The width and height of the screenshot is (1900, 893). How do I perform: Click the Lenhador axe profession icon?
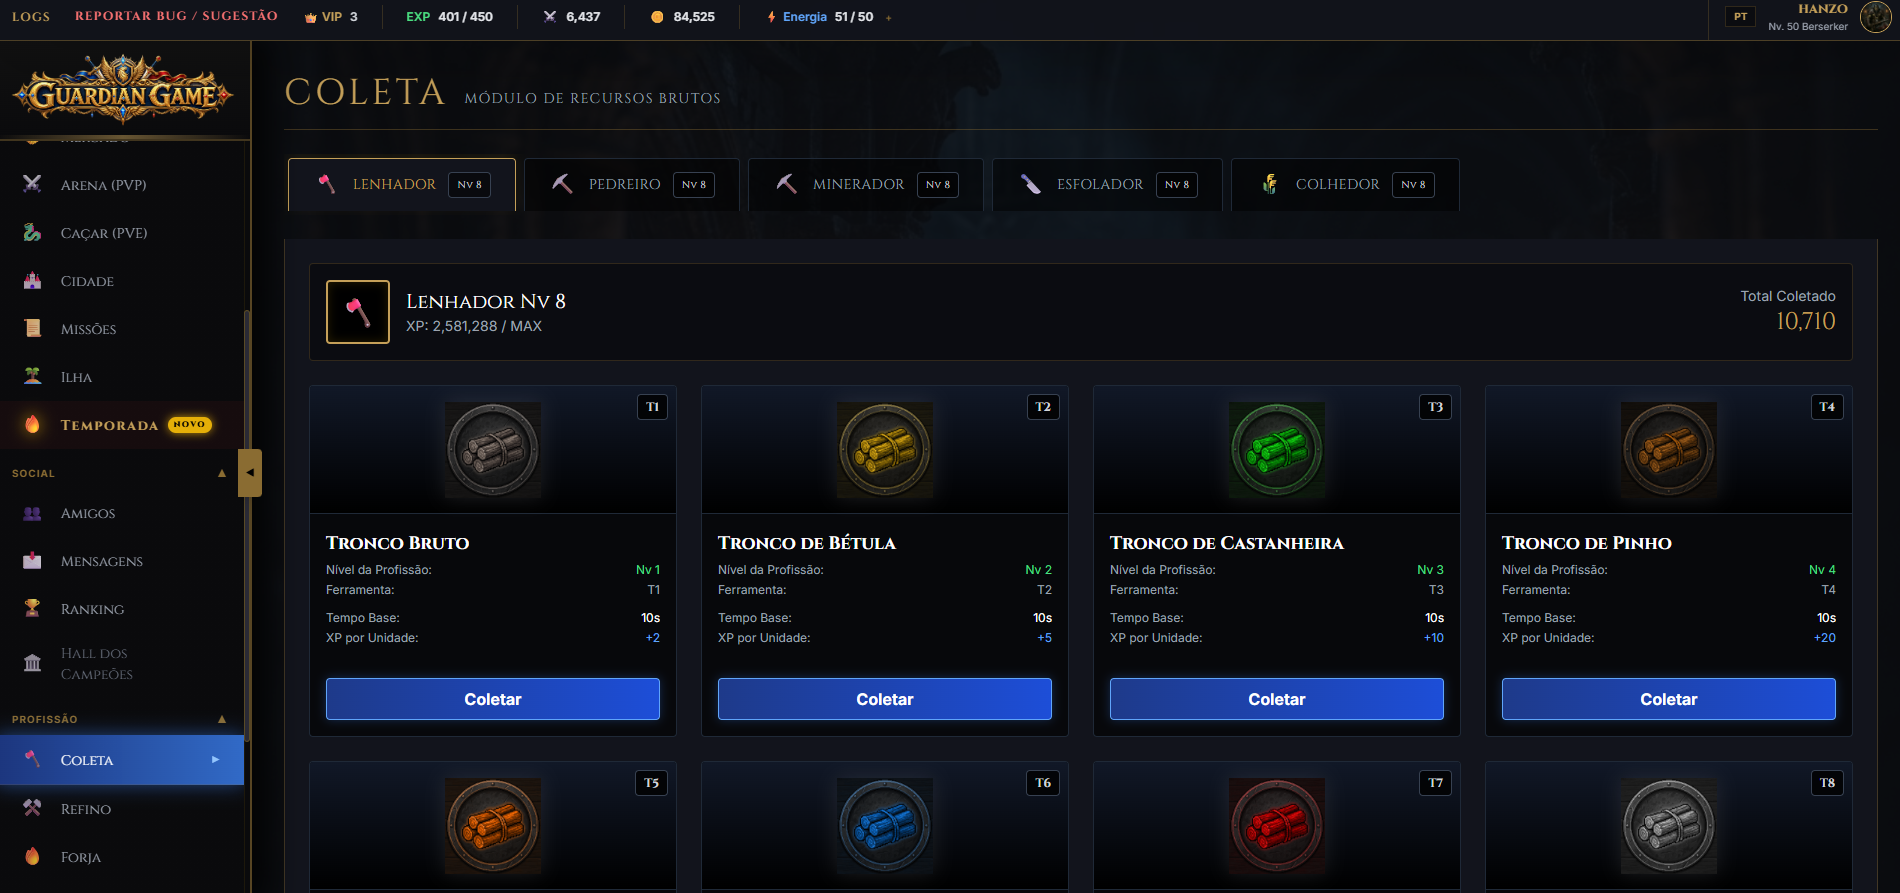[358, 312]
